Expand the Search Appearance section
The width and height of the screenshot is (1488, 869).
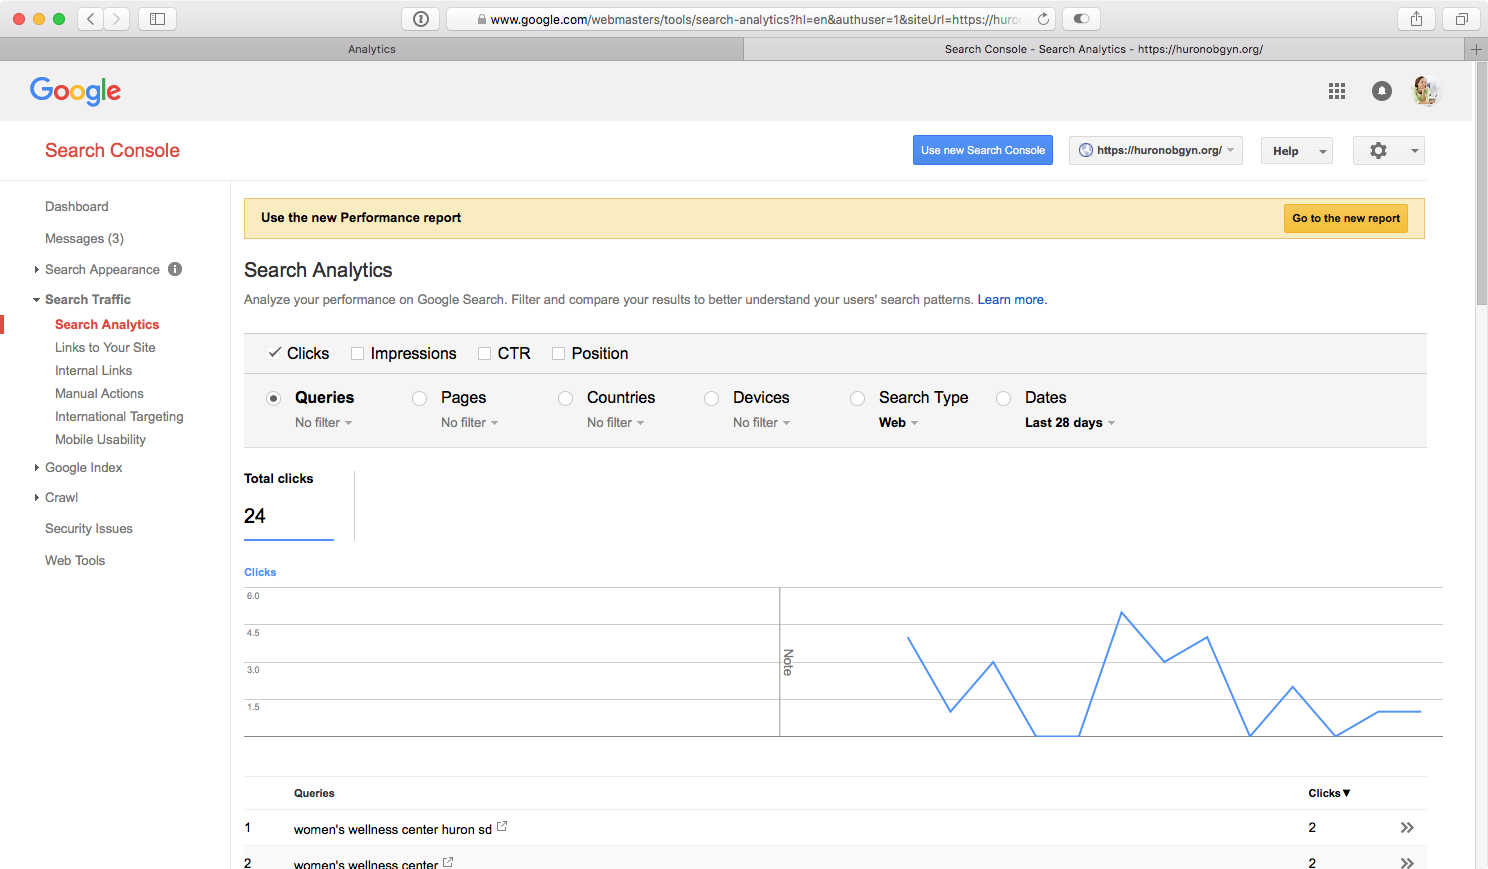click(x=37, y=270)
